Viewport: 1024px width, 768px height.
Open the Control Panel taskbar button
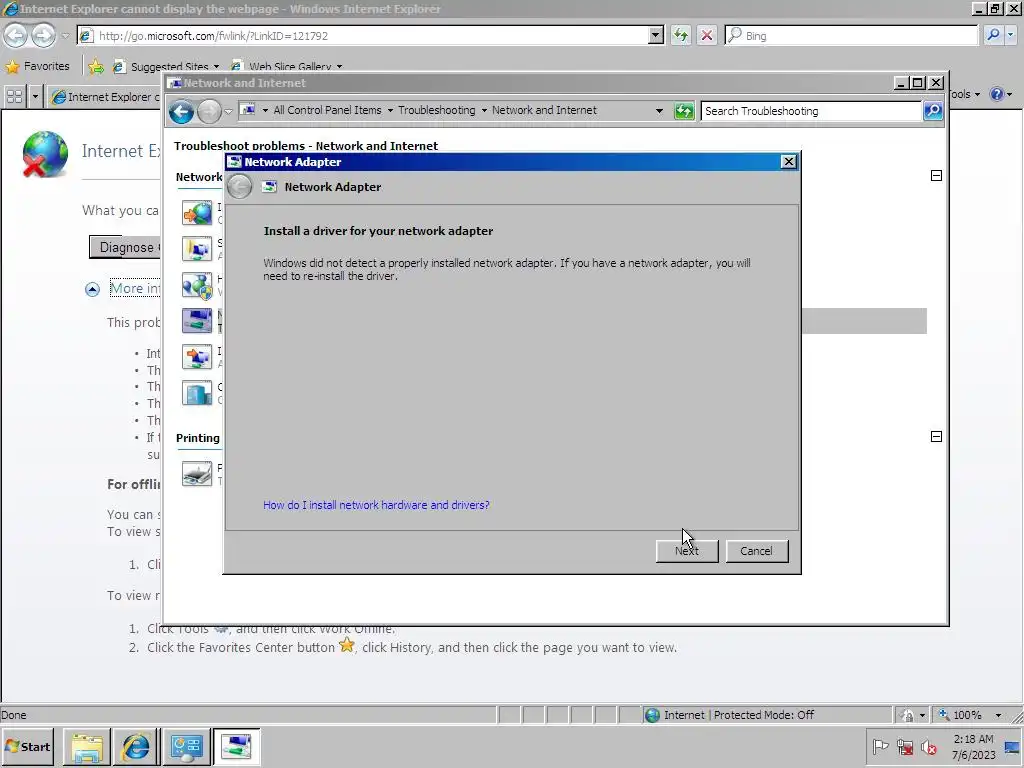[186, 747]
